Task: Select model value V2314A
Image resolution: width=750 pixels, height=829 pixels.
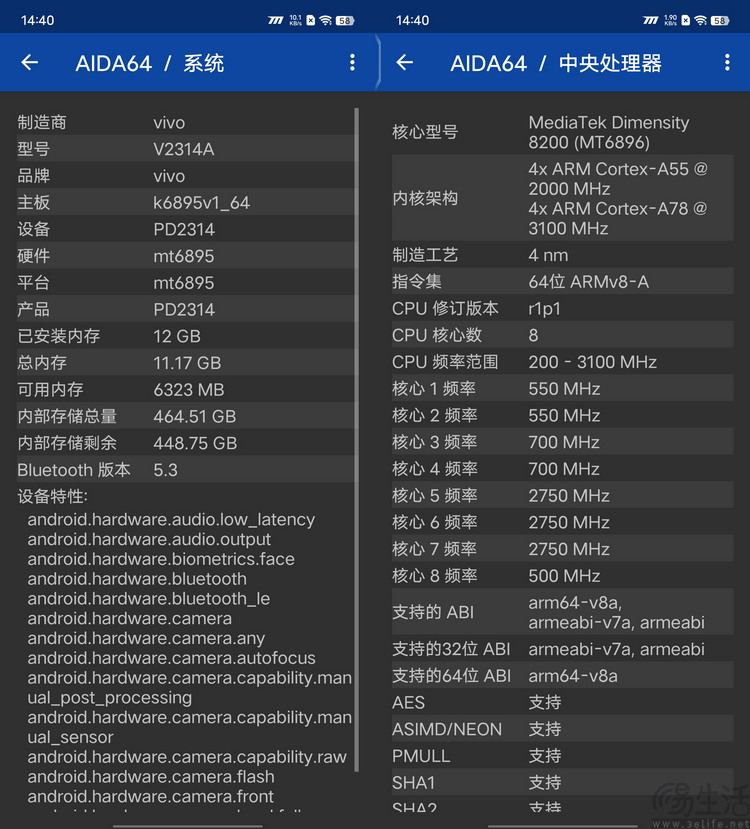Action: pyautogui.click(x=183, y=149)
